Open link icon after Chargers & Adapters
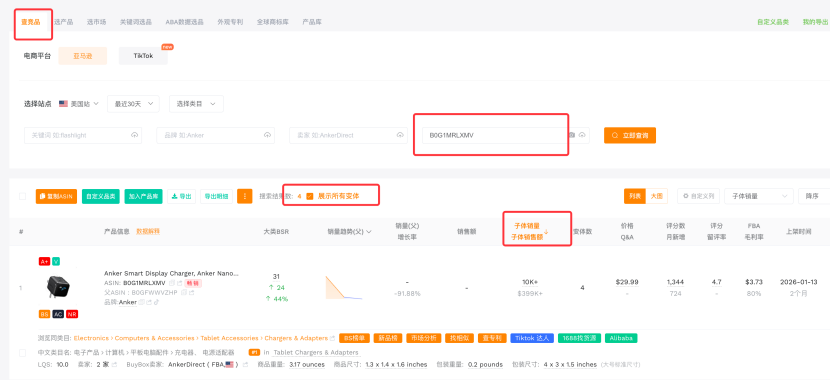Viewport: 830px width, 380px height. click(332, 338)
